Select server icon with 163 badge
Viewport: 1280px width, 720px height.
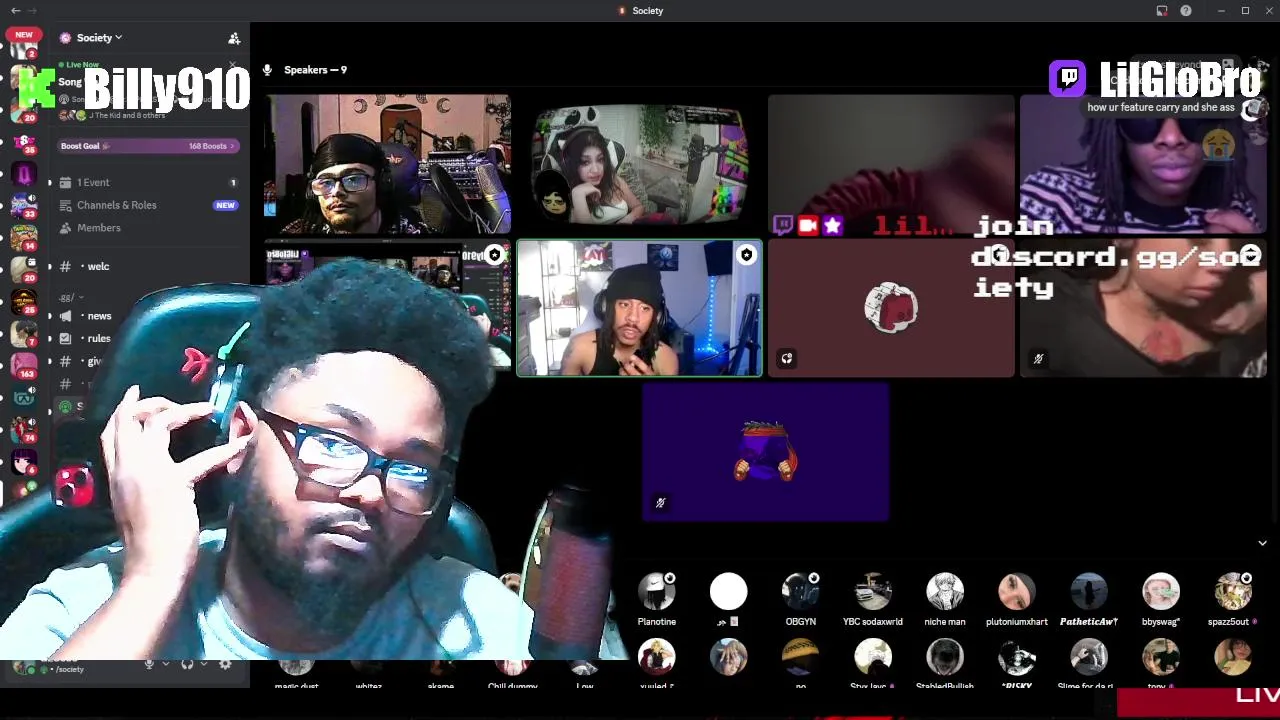tap(24, 365)
